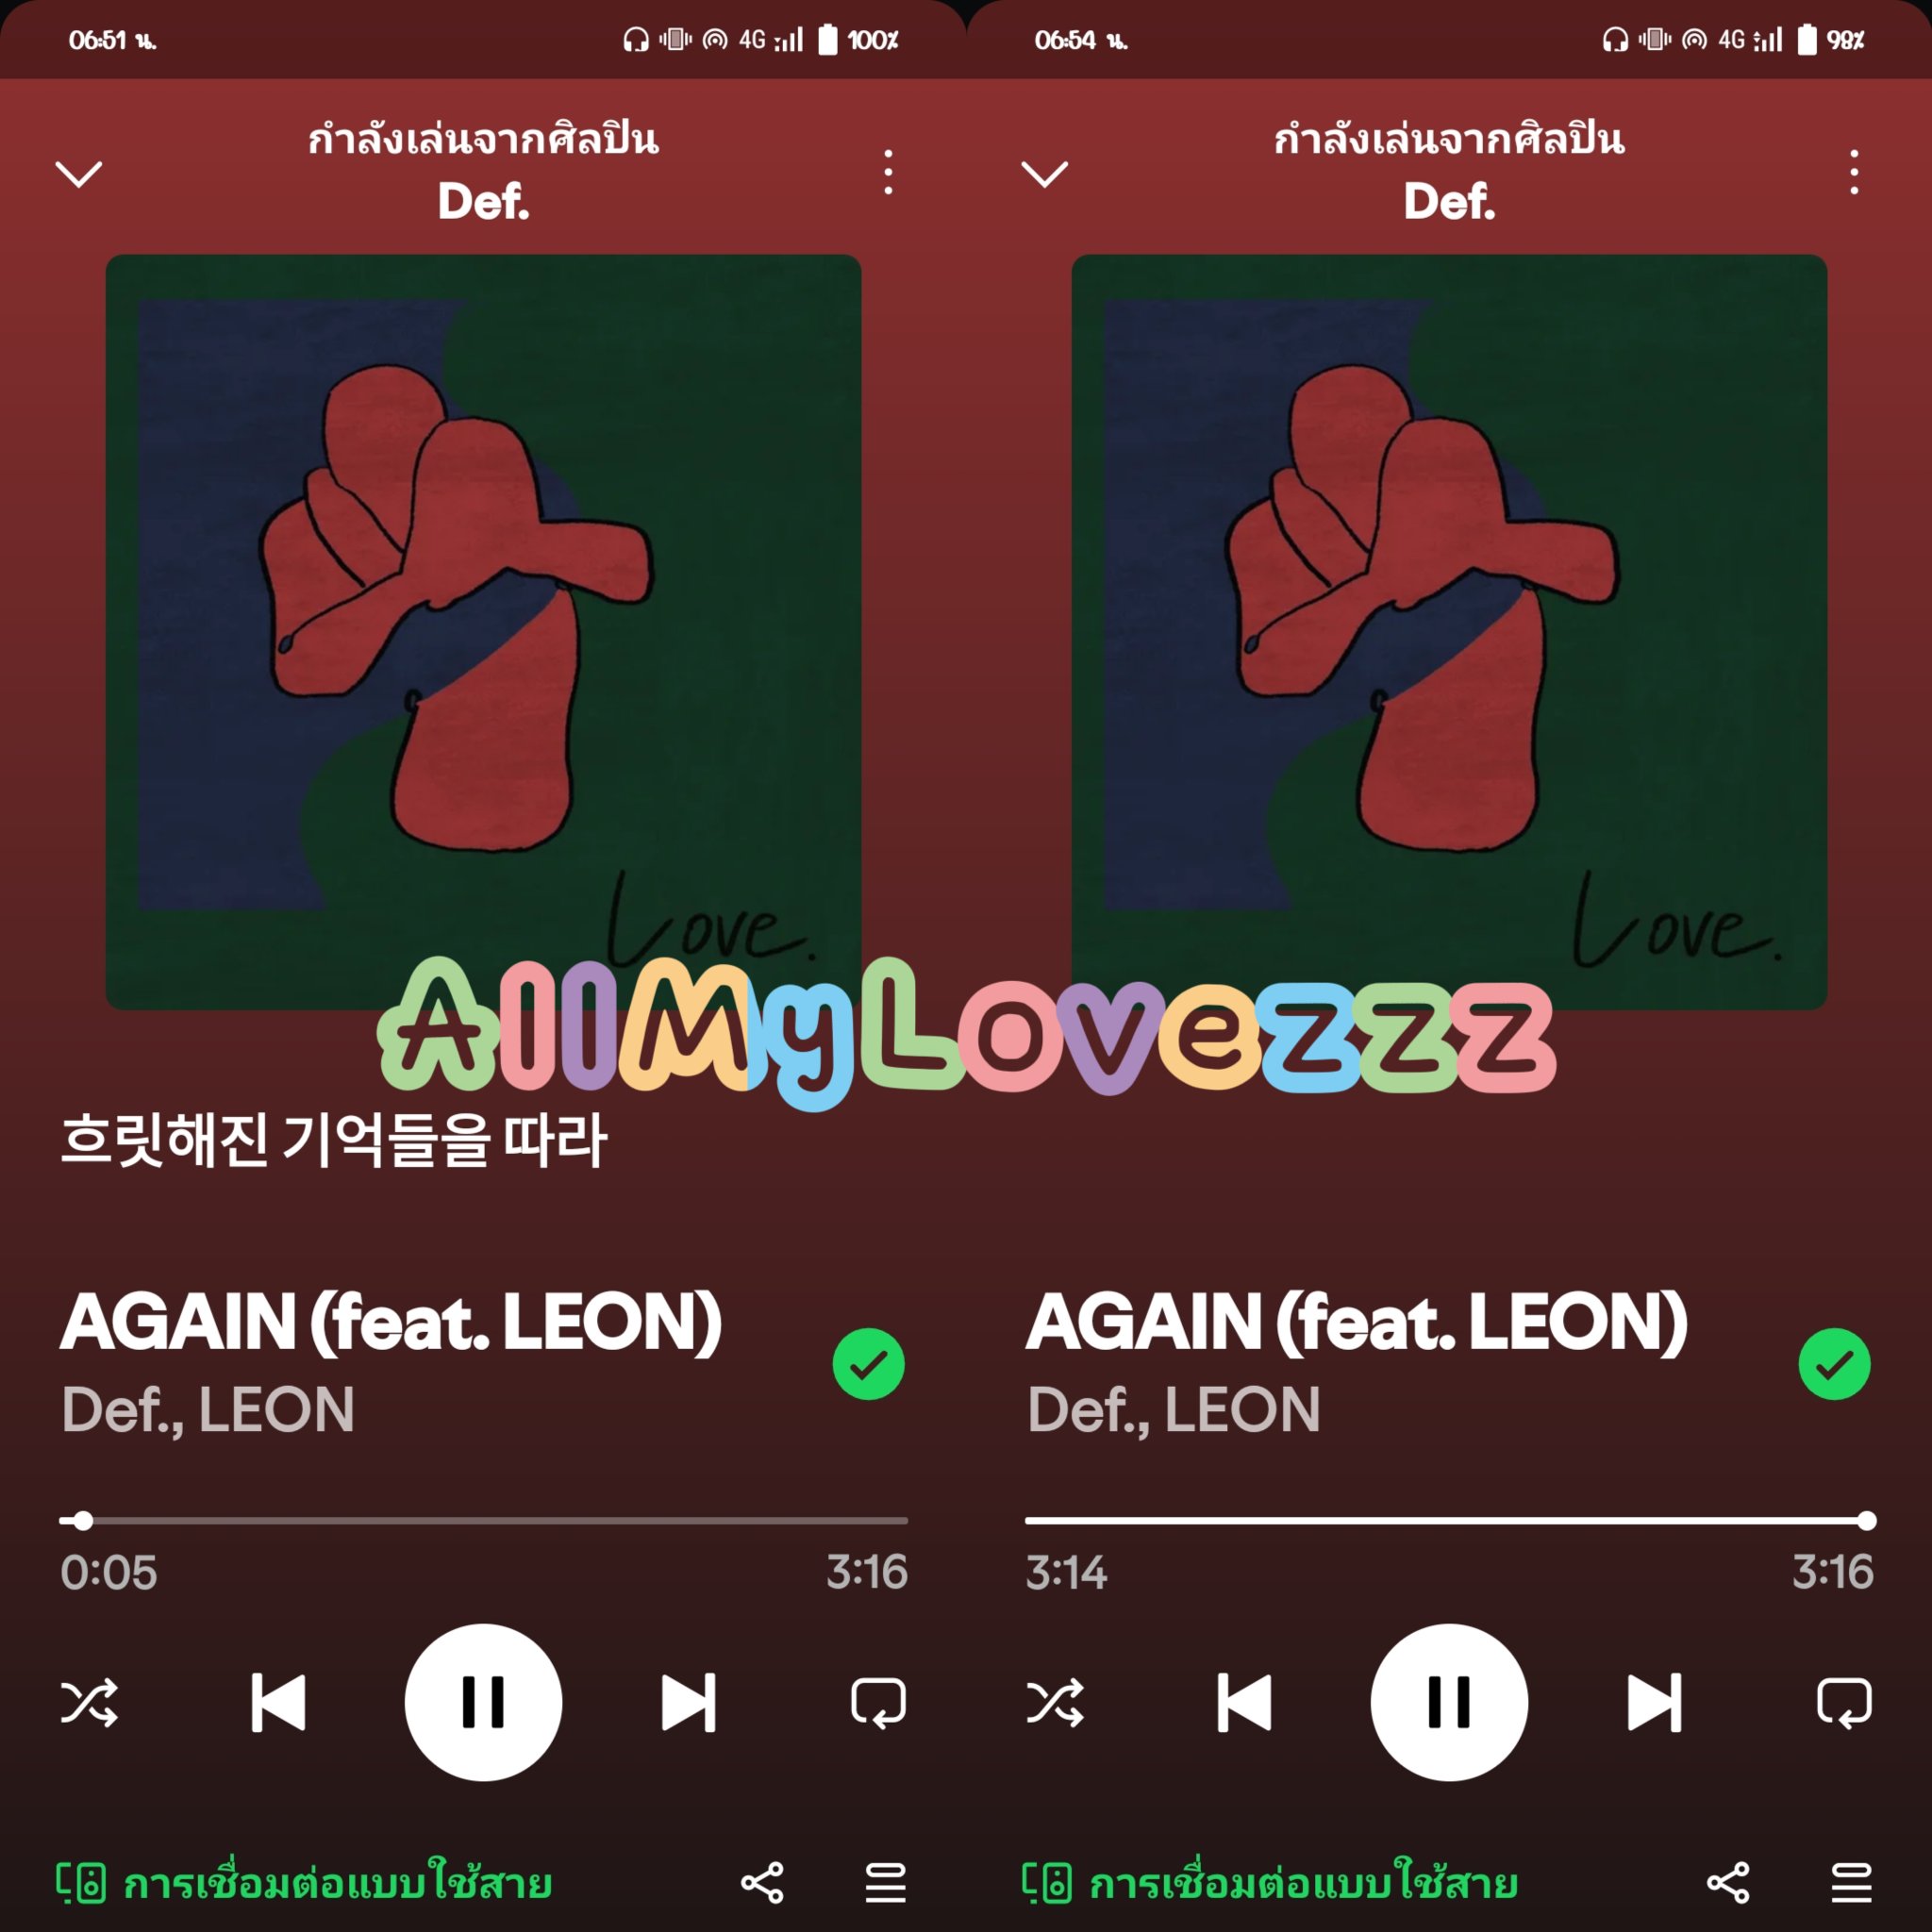Toggle repeat in left player
This screenshot has width=1932, height=1932.
coord(878,1703)
